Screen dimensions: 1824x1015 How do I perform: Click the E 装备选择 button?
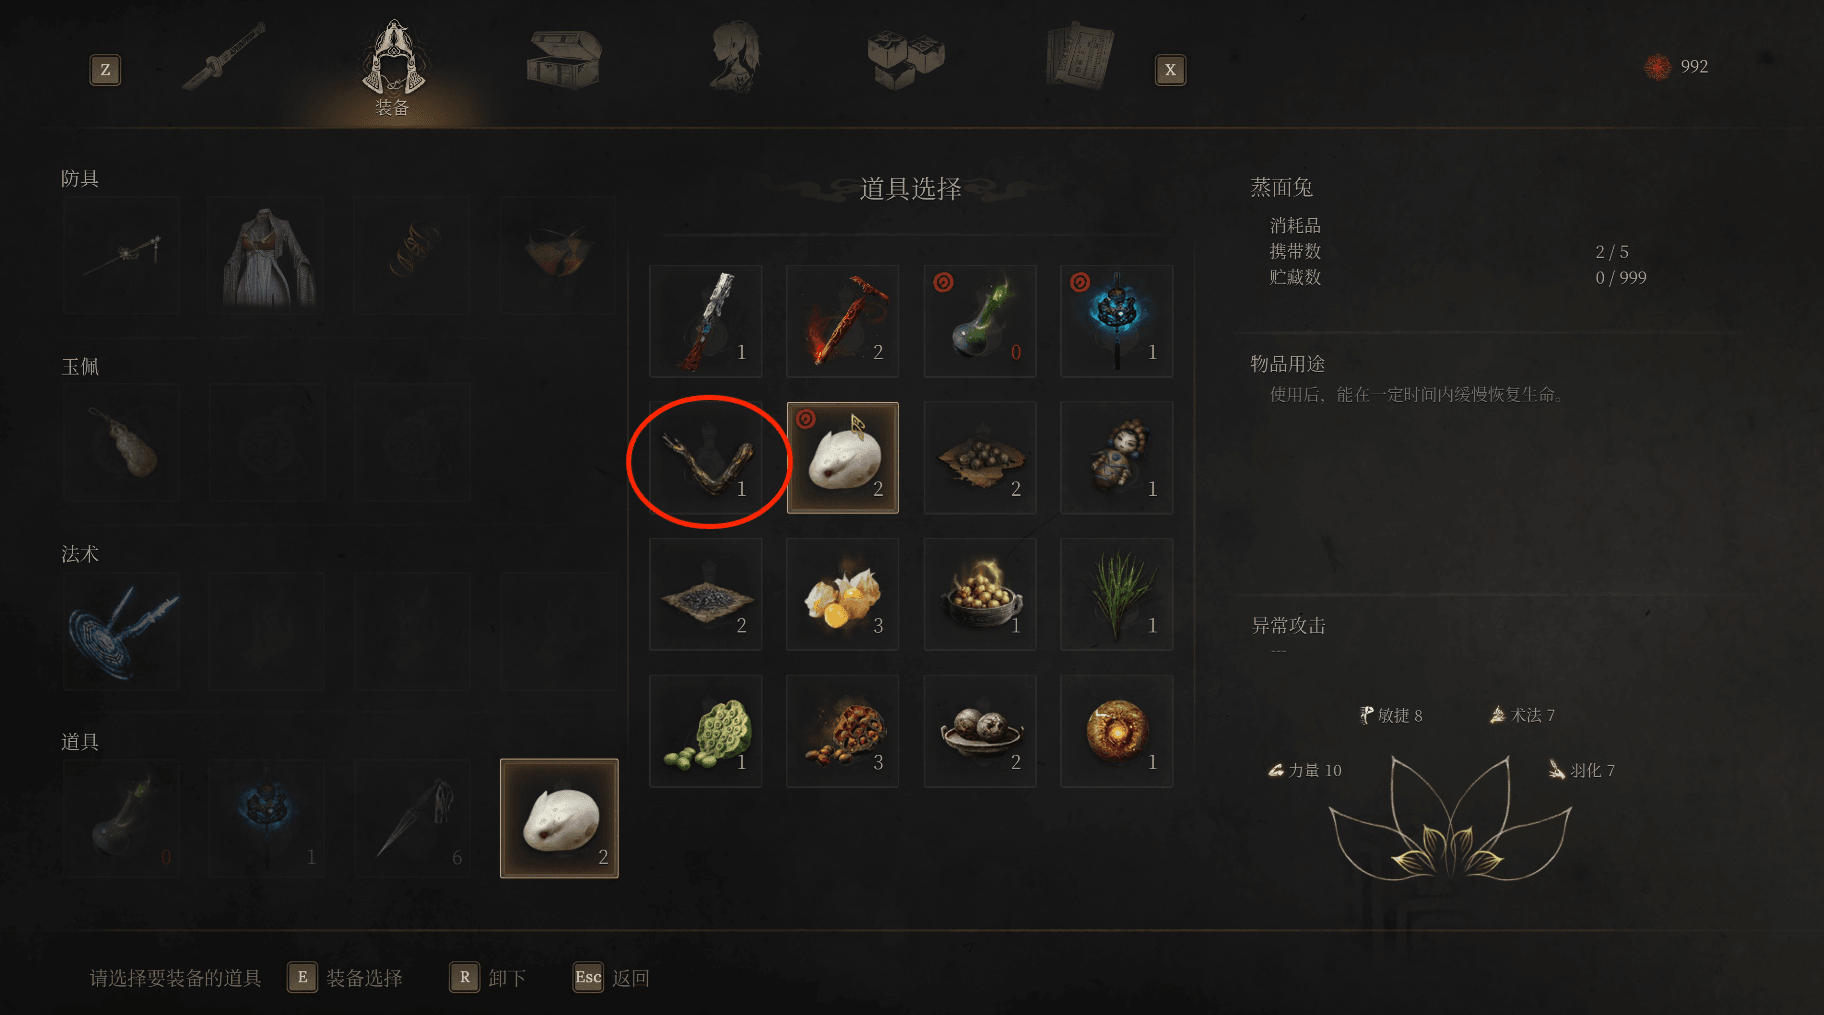pyautogui.click(x=345, y=977)
